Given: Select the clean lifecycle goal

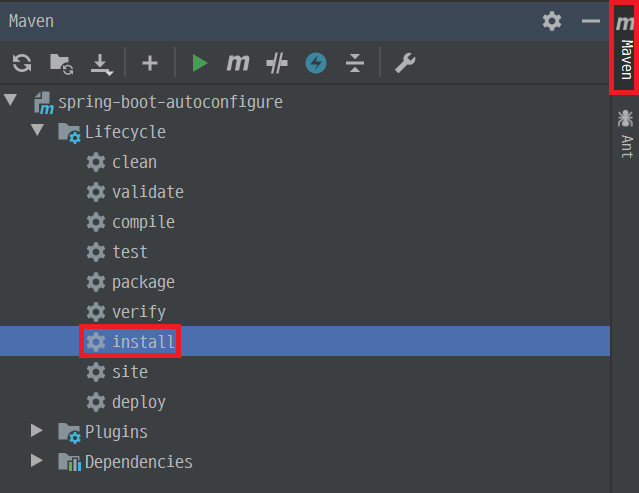Looking at the screenshot, I should (x=134, y=162).
